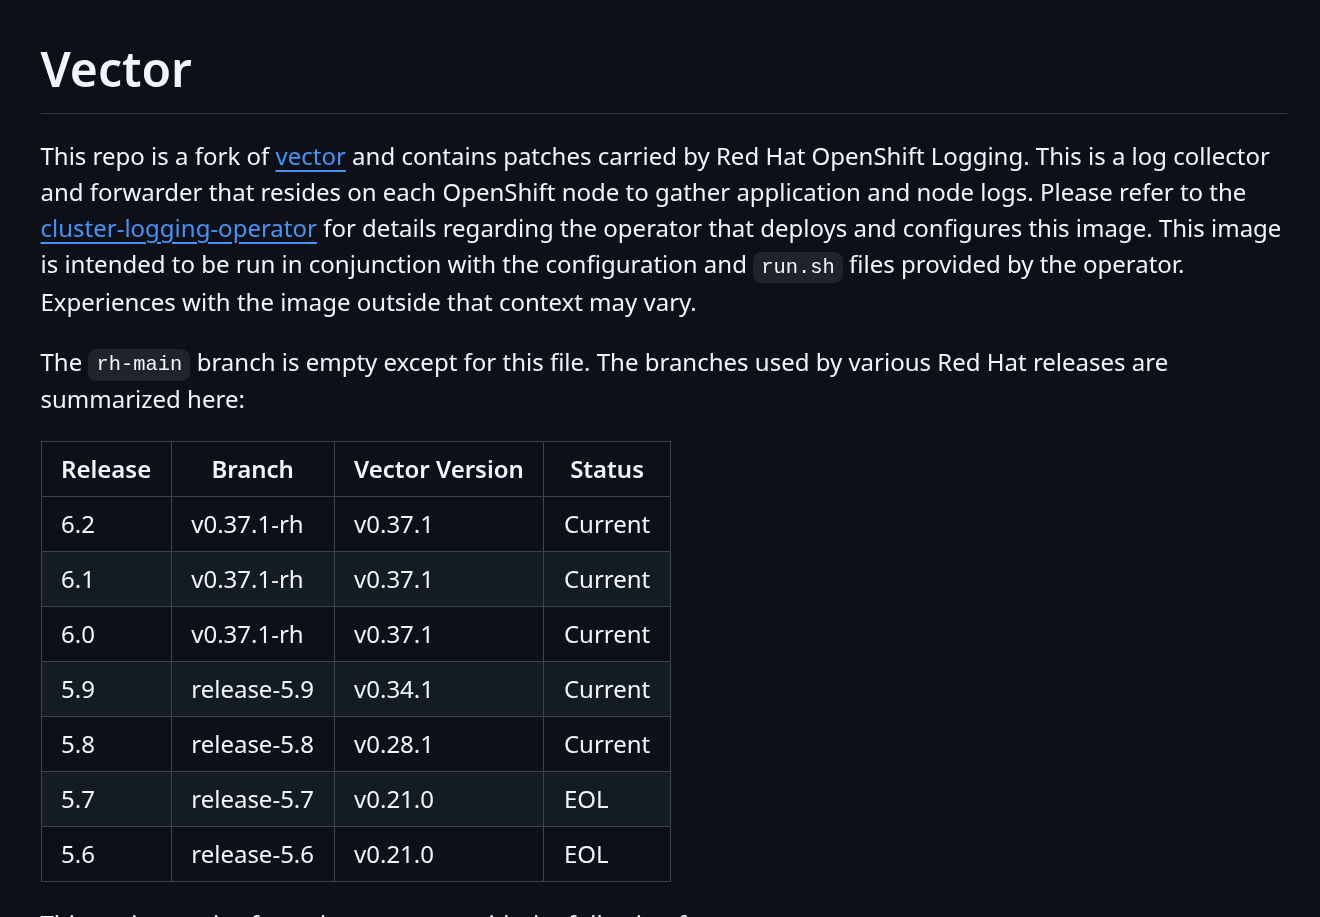Click the Release column header
The image size is (1320, 917).
tap(106, 470)
